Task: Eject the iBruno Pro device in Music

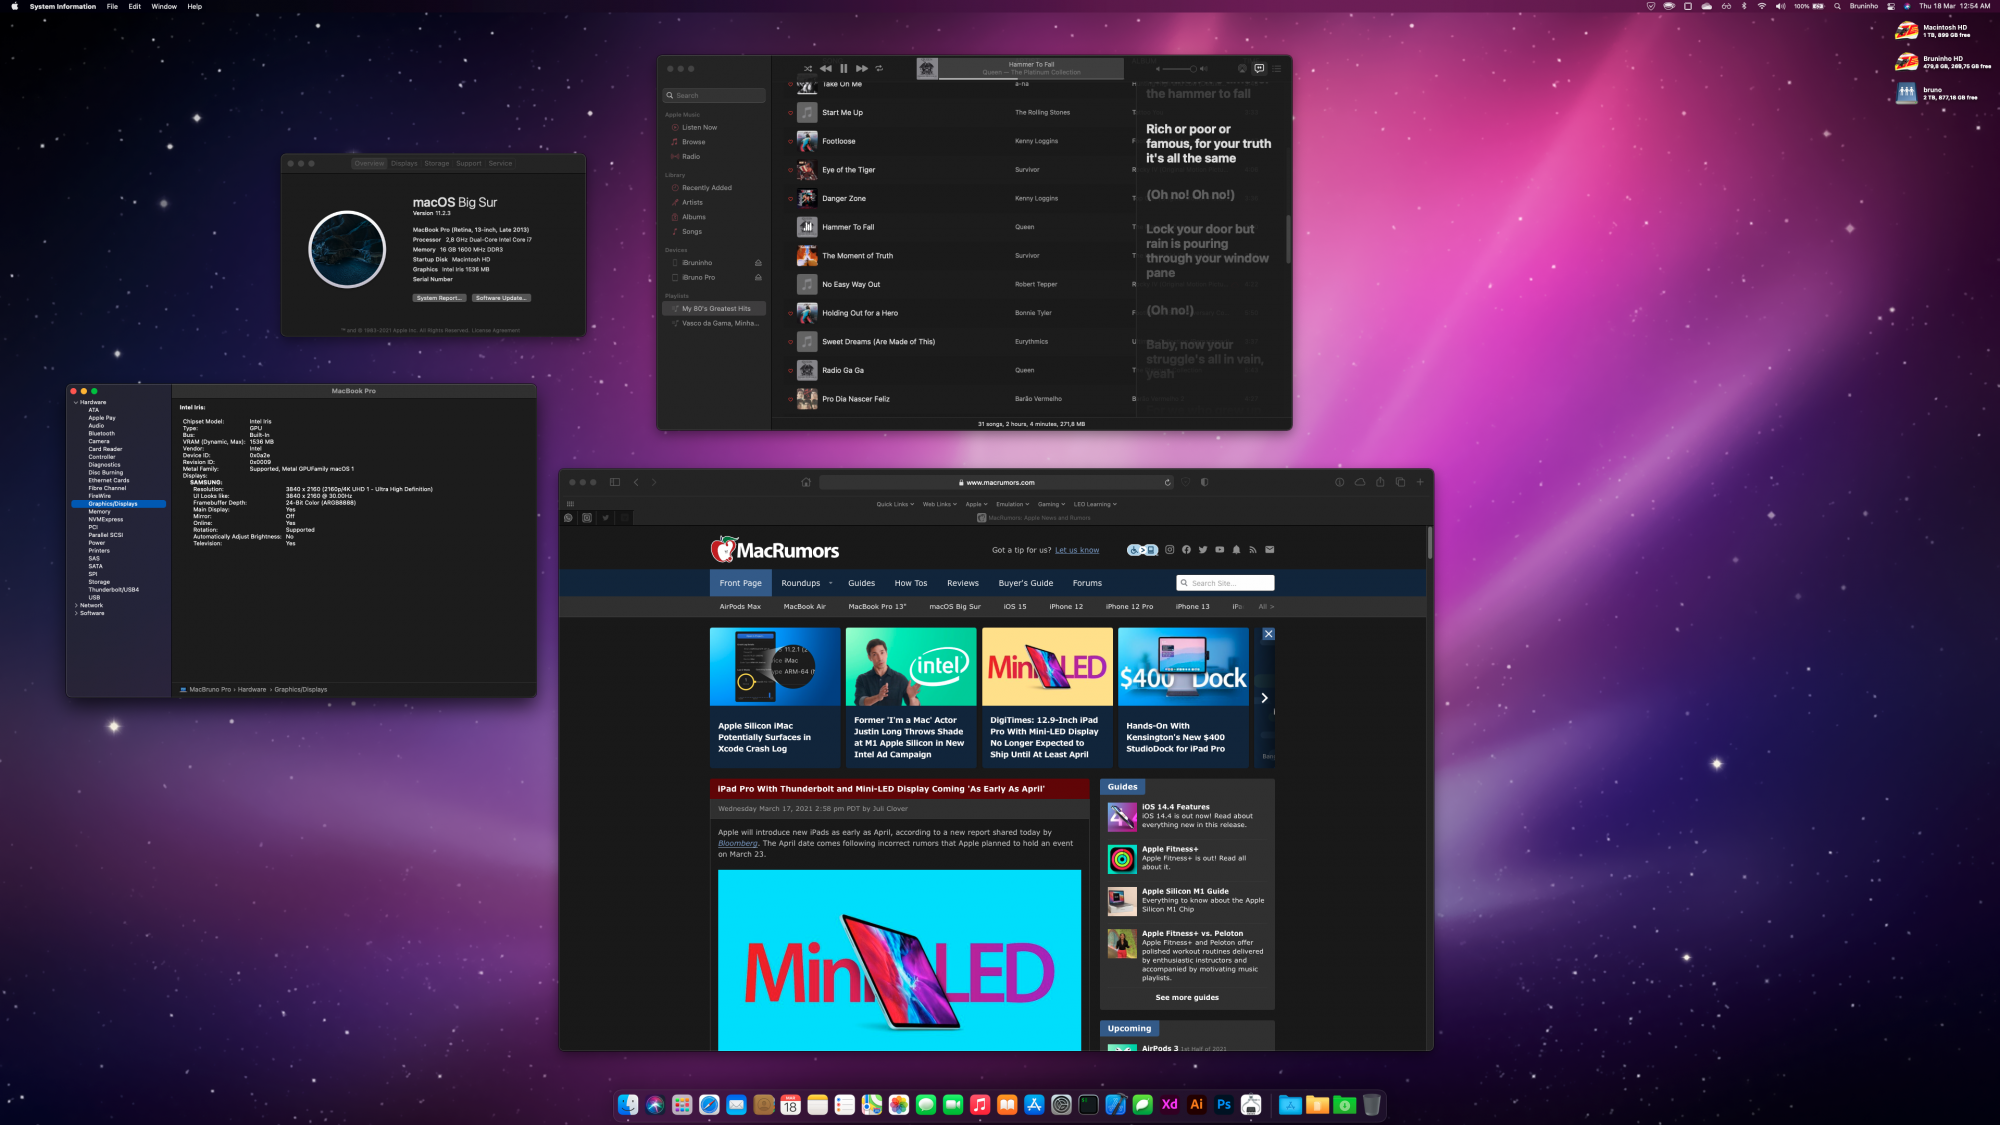Action: click(758, 278)
